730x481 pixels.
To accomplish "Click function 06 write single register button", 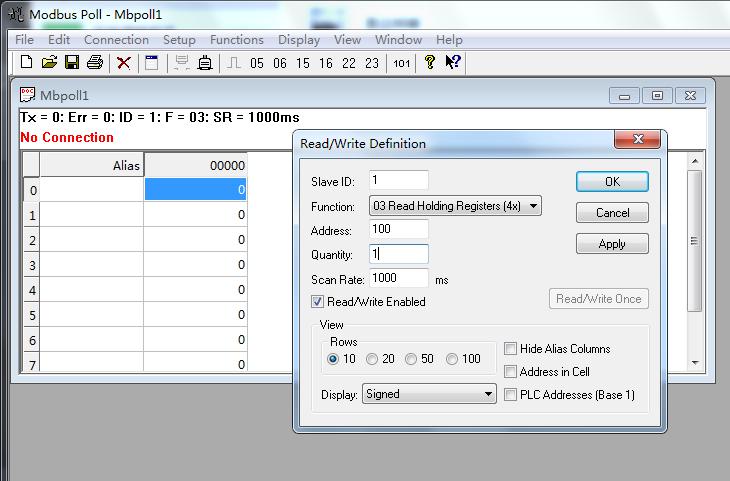I will [280, 63].
